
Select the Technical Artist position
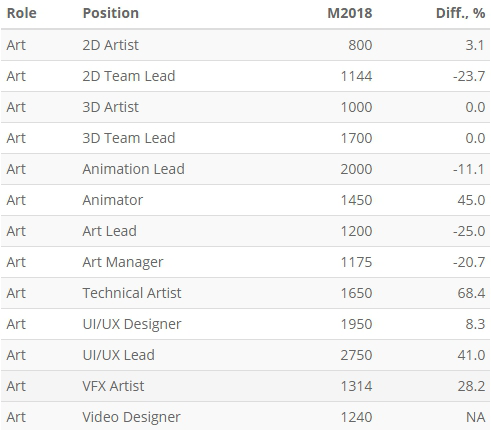[132, 293]
